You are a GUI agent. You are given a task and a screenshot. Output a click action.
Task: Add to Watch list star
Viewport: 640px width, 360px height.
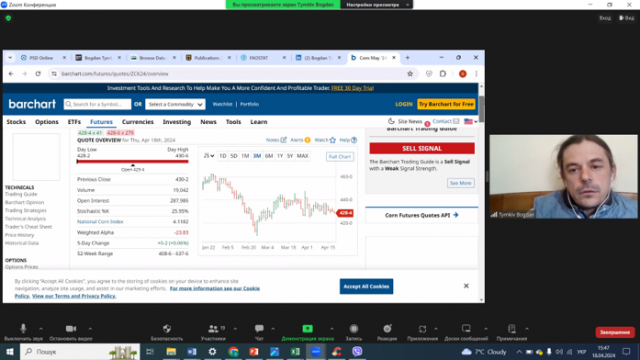tap(333, 140)
